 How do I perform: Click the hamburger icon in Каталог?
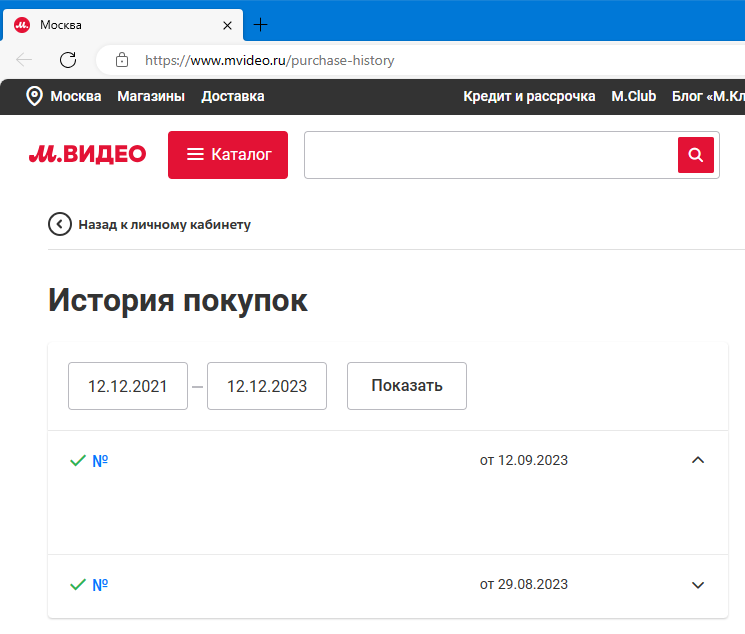[x=195, y=154]
